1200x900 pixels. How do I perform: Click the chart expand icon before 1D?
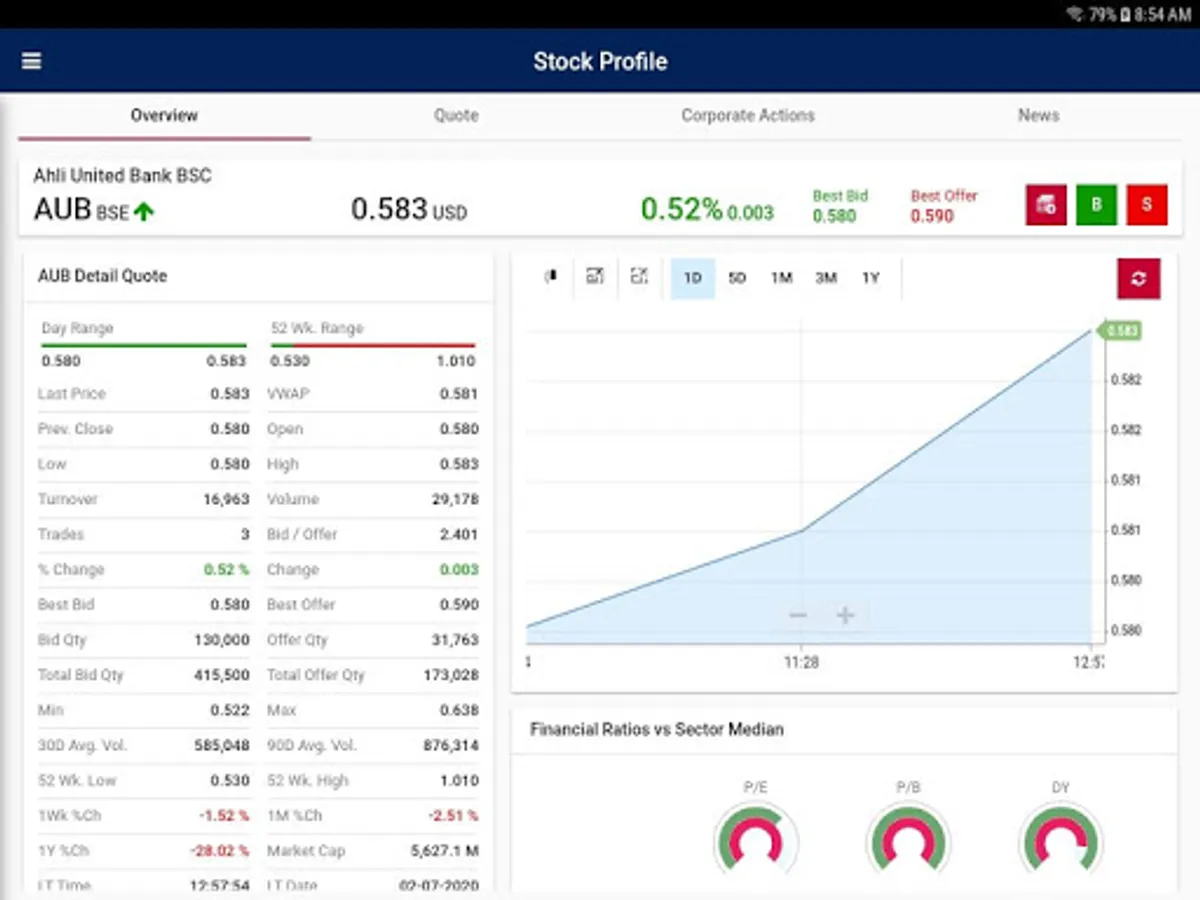click(x=639, y=276)
